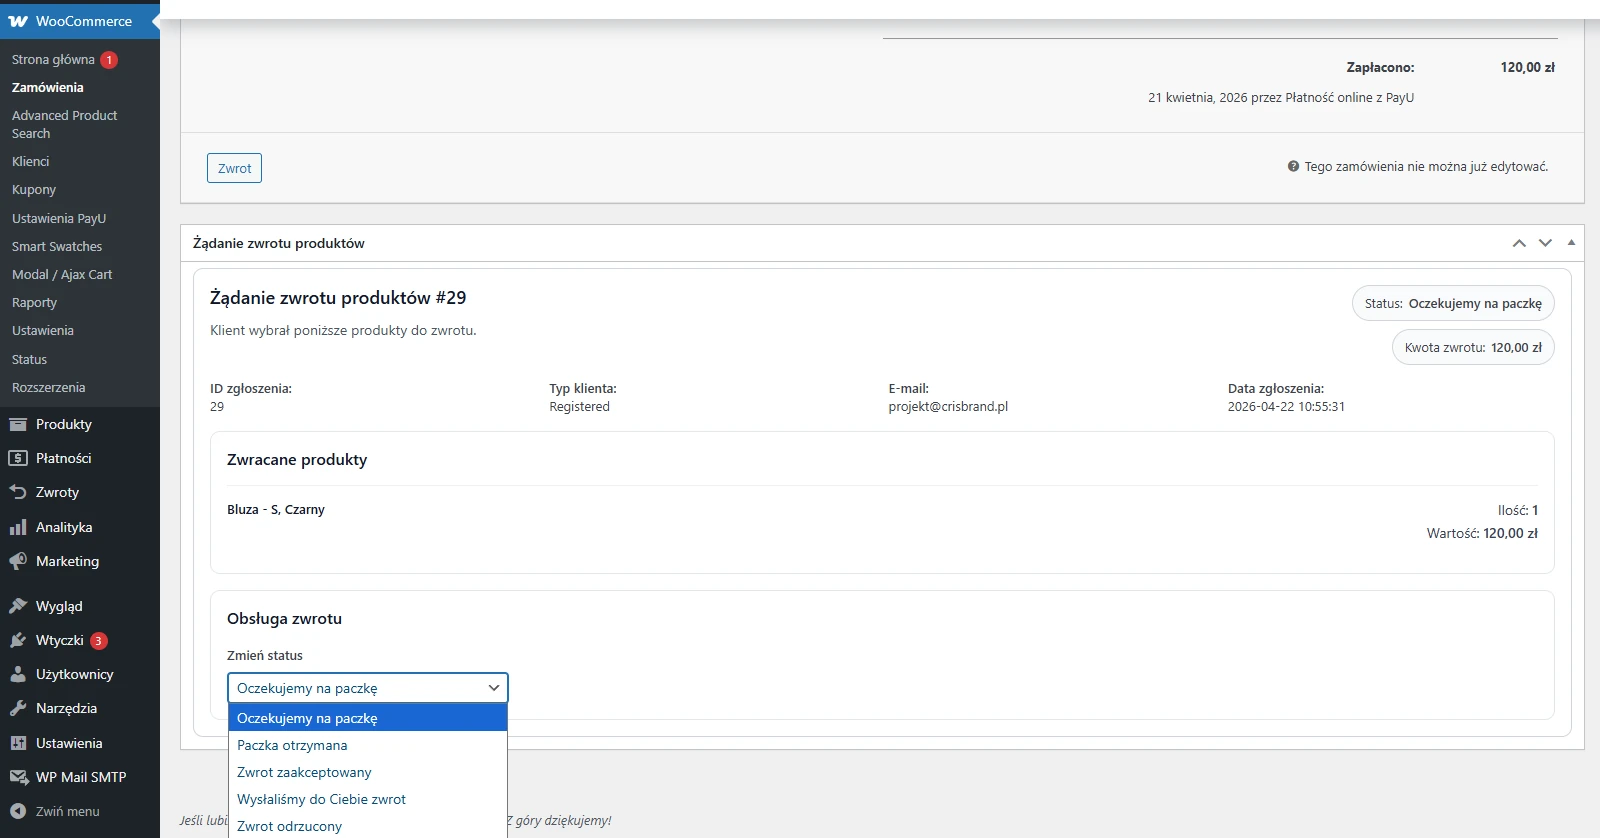
Task: Click the Użytkownicy person icon
Action: [18, 674]
